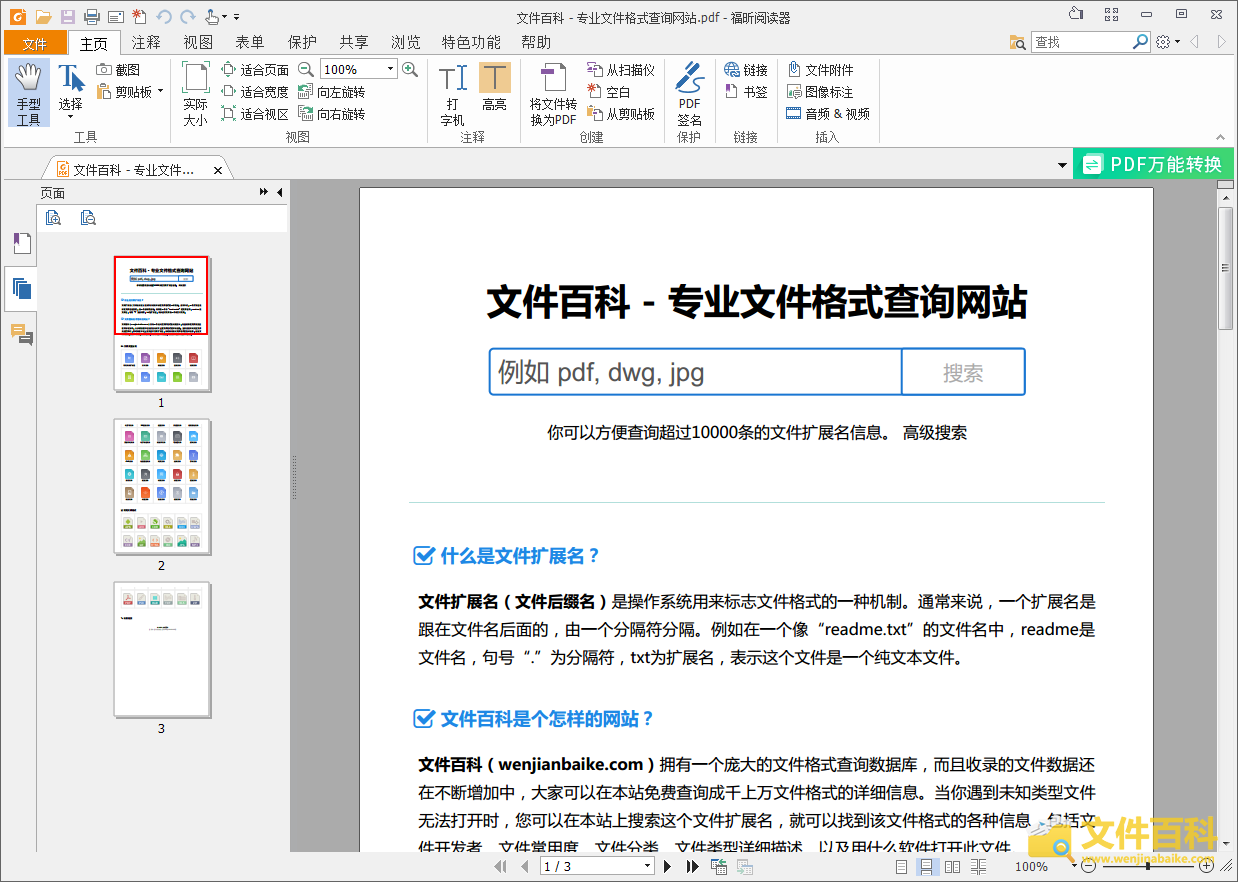Close the 文件百科 document tab
This screenshot has width=1238, height=882.
(x=219, y=170)
